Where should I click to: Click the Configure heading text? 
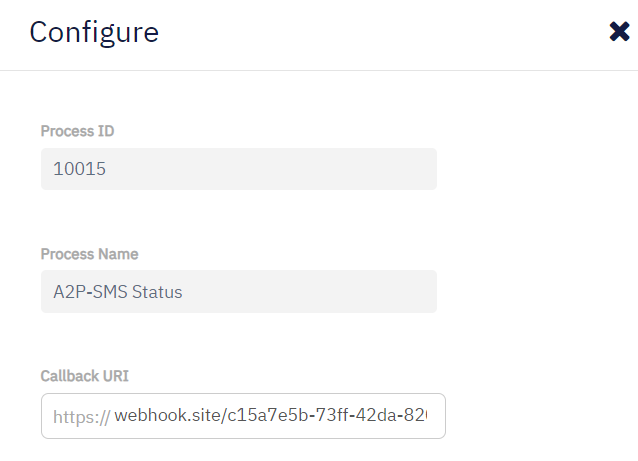click(x=94, y=32)
